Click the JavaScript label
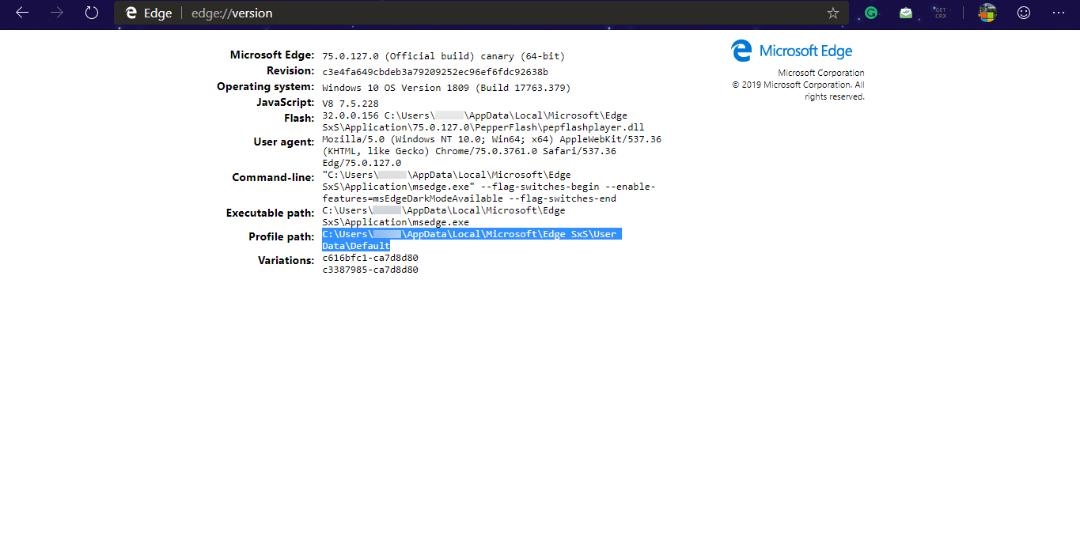1080x544 pixels. tap(285, 103)
